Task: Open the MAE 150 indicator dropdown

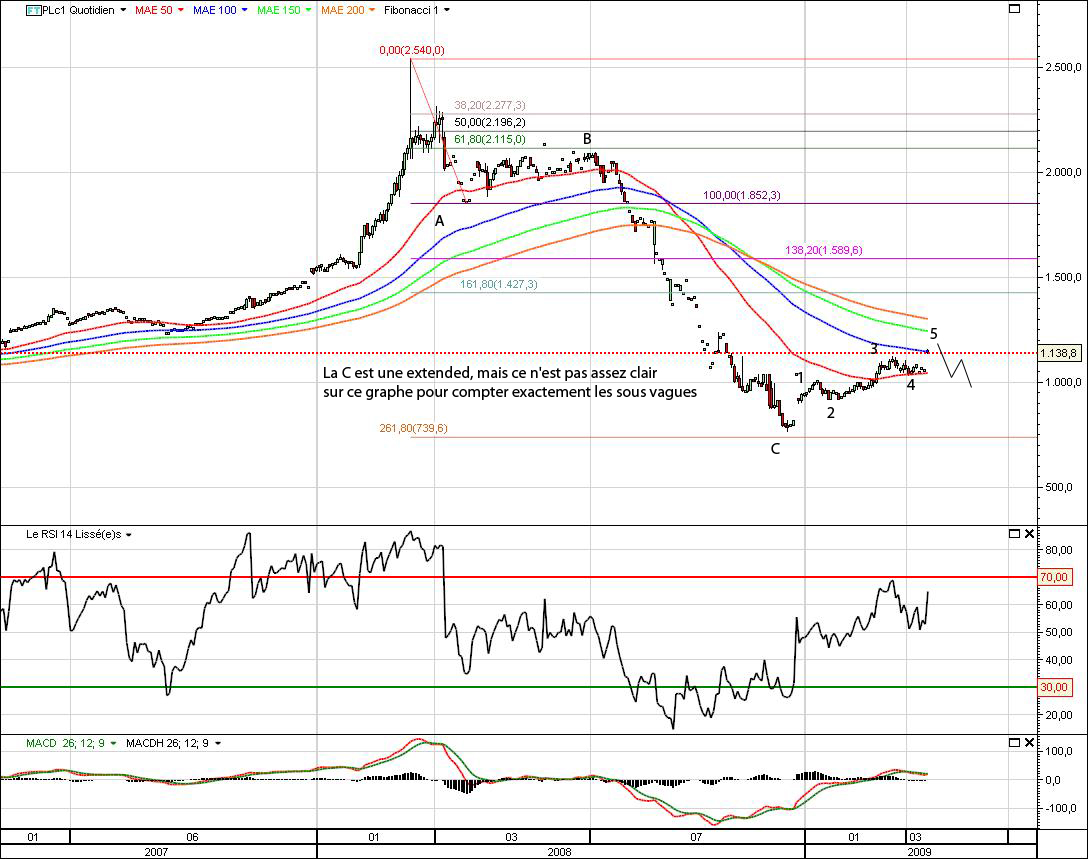Action: (312, 10)
